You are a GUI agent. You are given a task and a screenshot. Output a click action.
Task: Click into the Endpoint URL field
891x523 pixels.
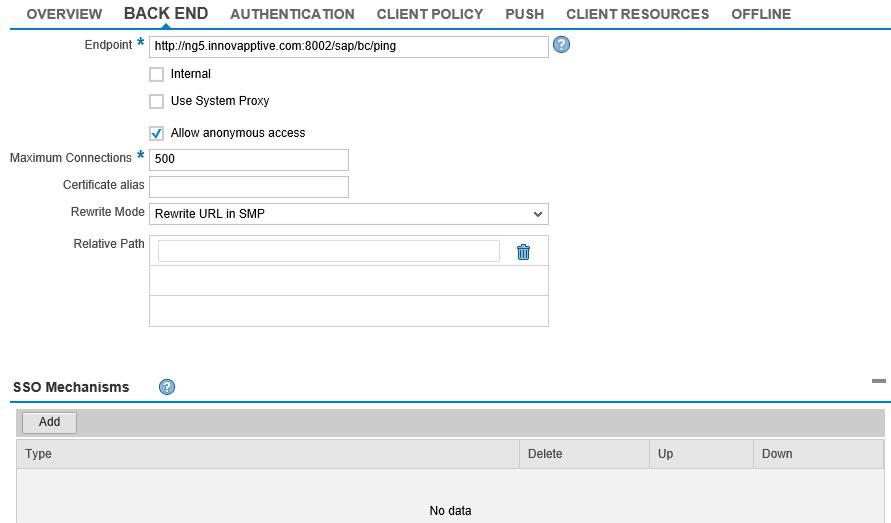[348, 46]
